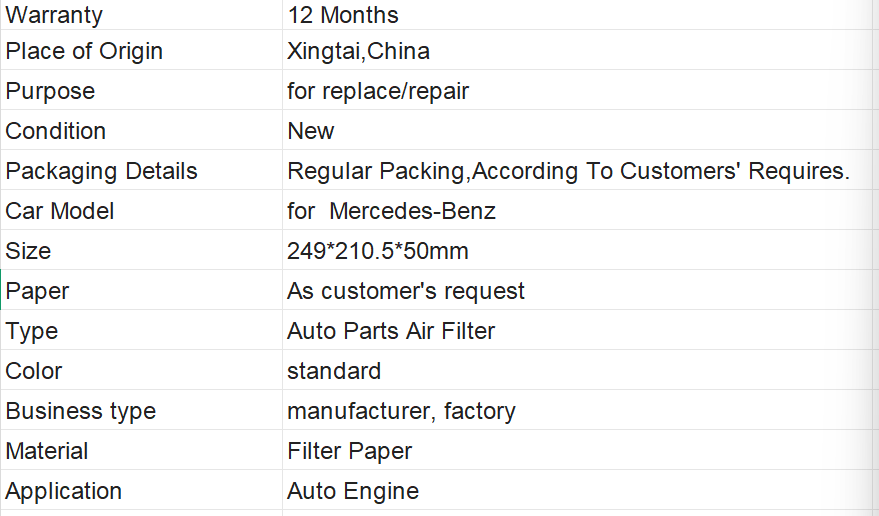
Task: Select the Condition label cell
Action: (141, 130)
